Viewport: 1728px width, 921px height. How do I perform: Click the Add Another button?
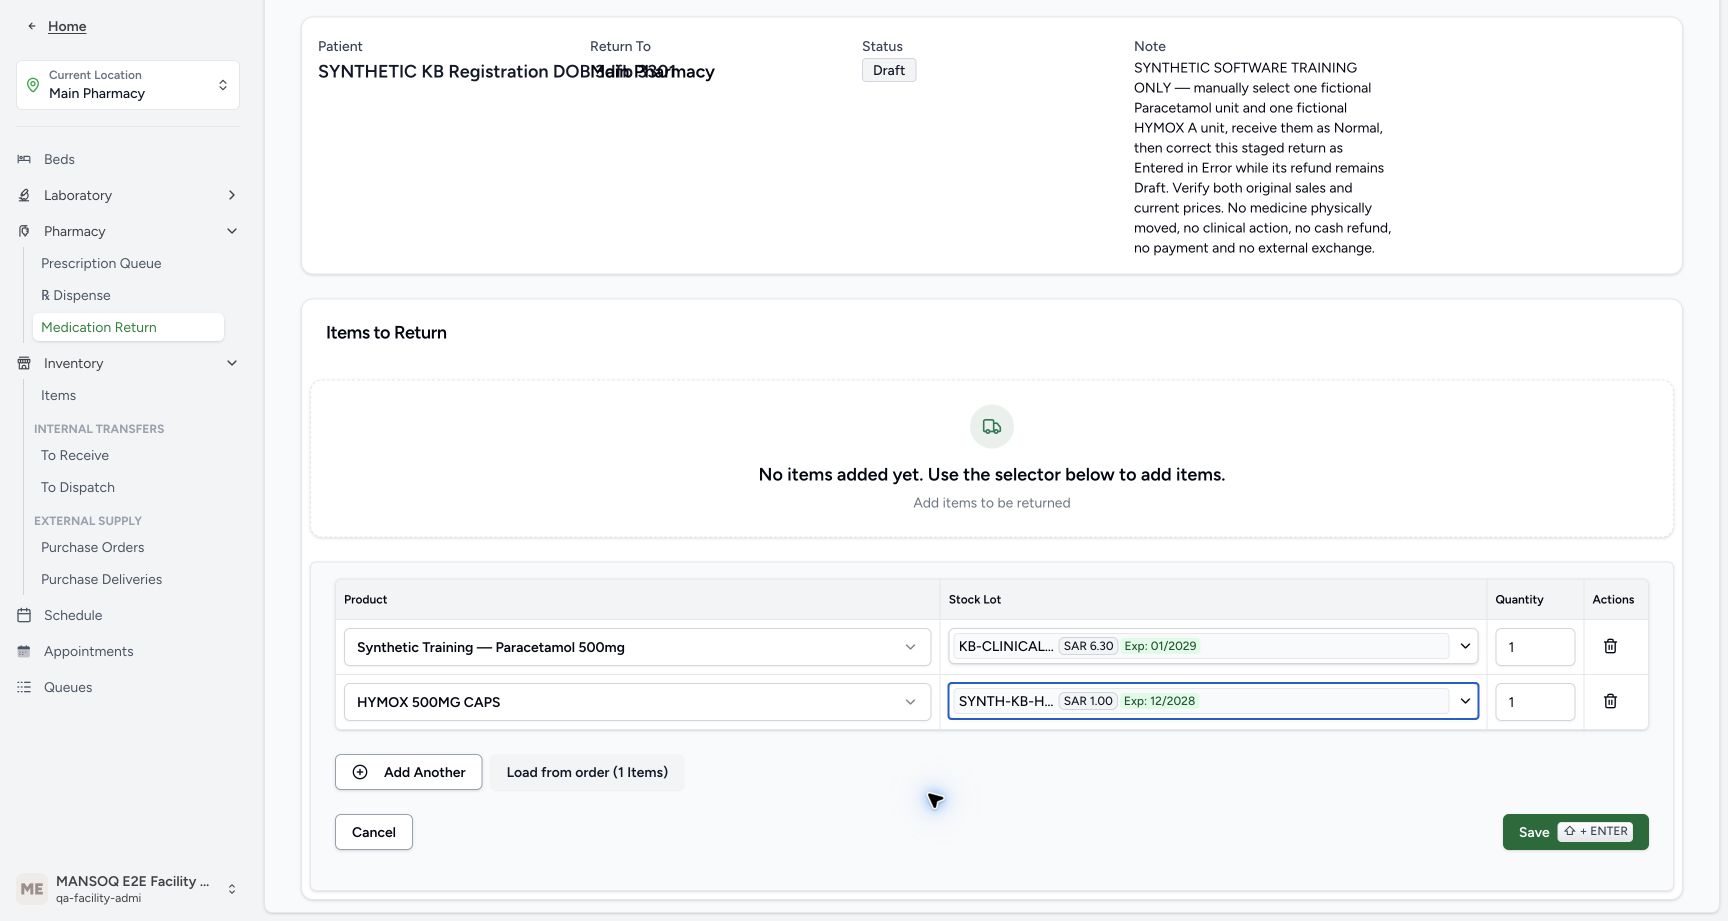click(x=408, y=772)
